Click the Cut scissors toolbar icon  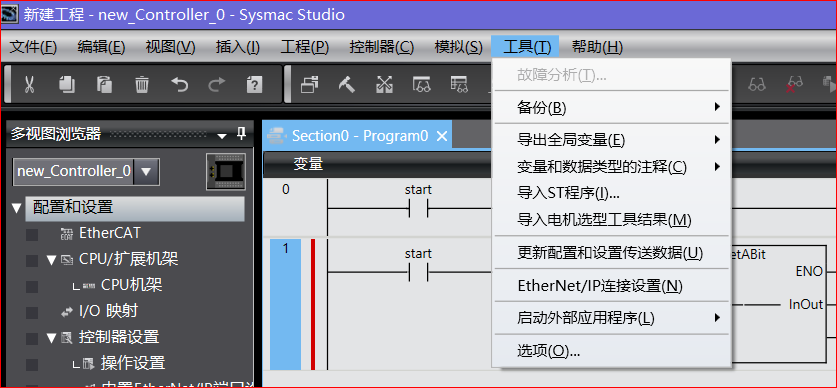click(x=29, y=84)
